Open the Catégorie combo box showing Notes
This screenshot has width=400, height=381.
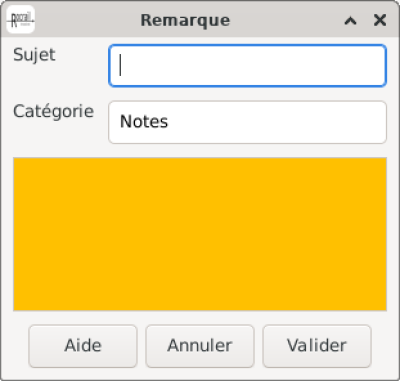point(247,122)
